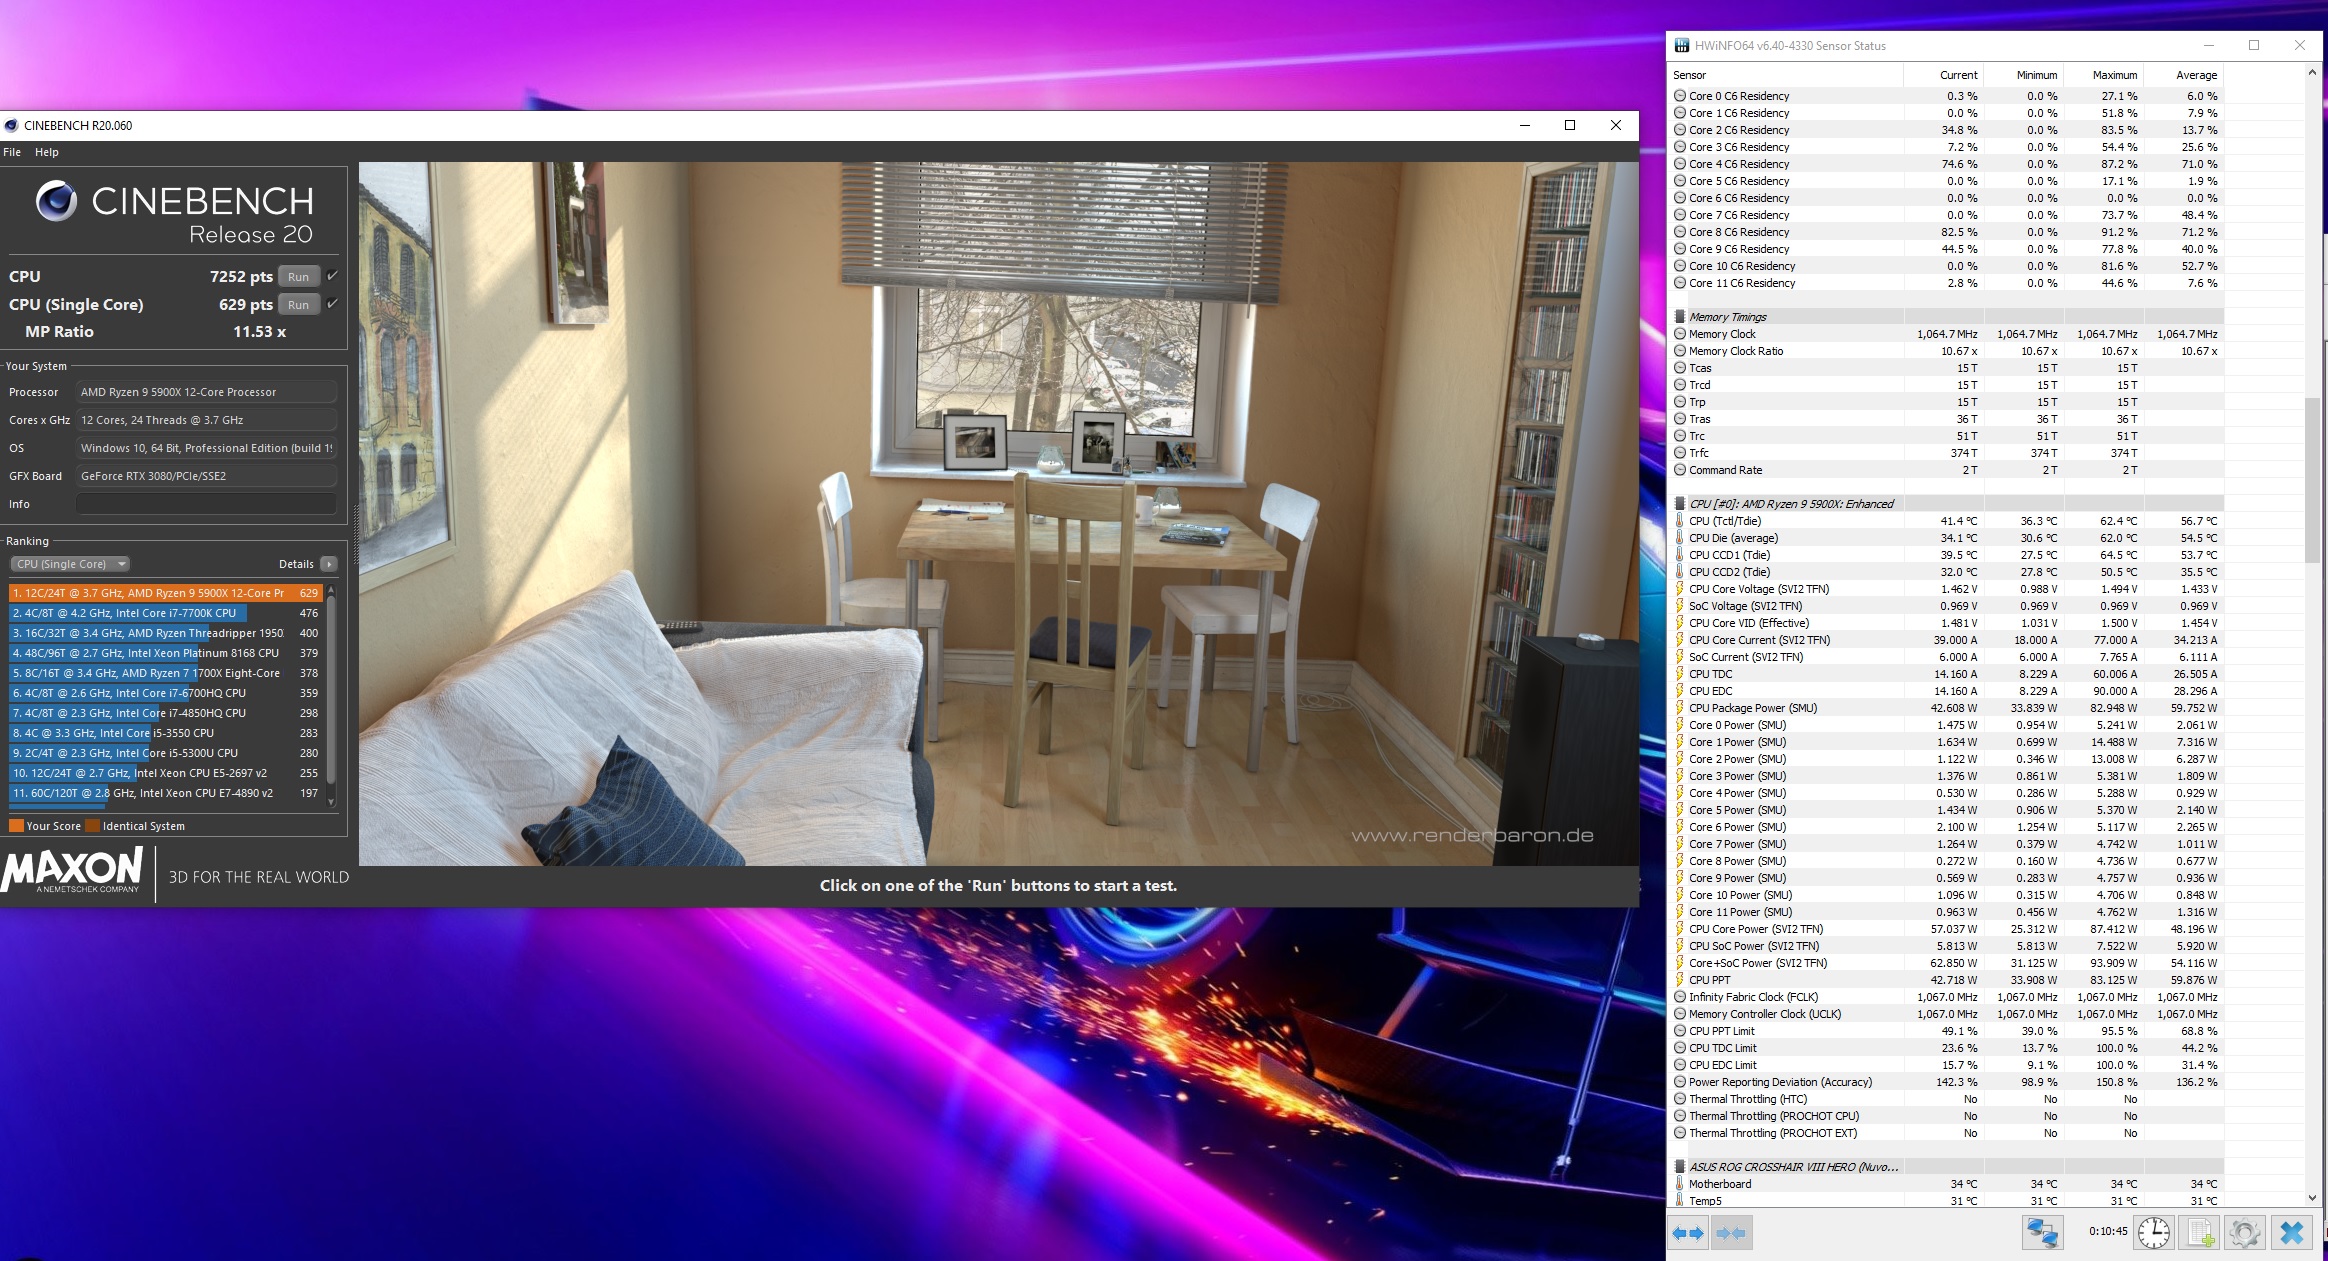Image resolution: width=2328 pixels, height=1261 pixels.
Task: Expand ranking Details with the arrow button
Action: pos(328,564)
